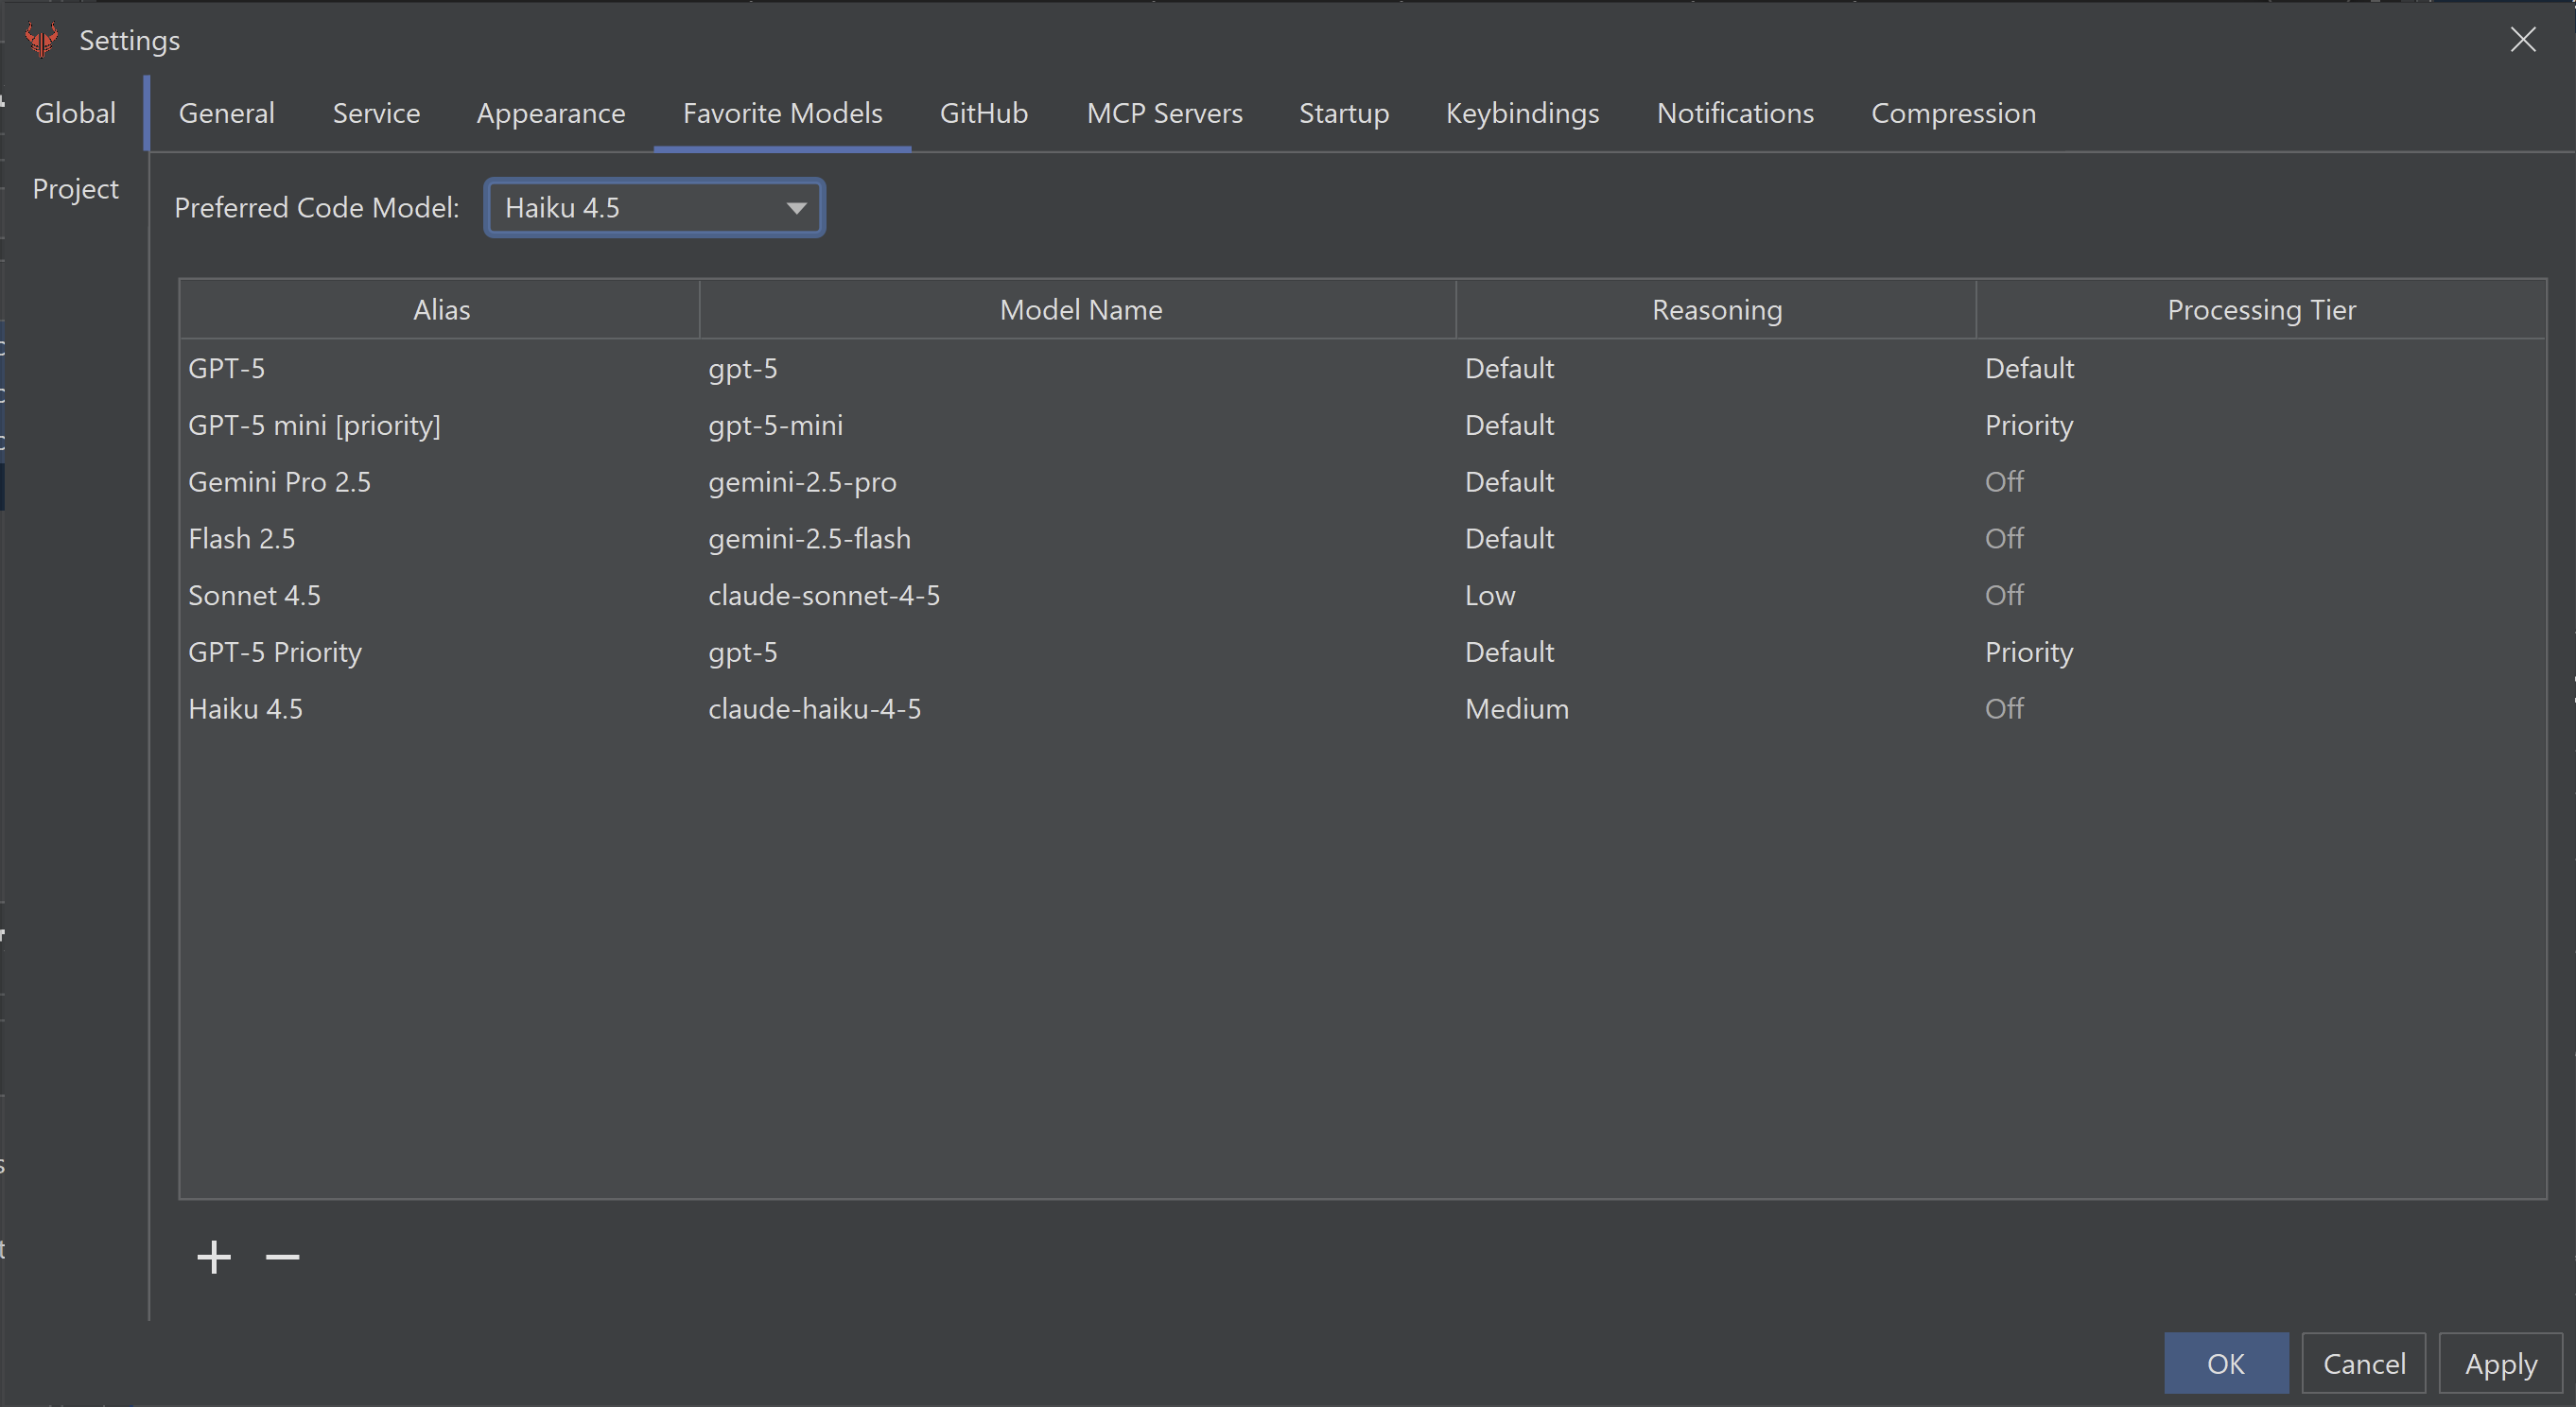
Task: Click the OK button
Action: click(2225, 1364)
